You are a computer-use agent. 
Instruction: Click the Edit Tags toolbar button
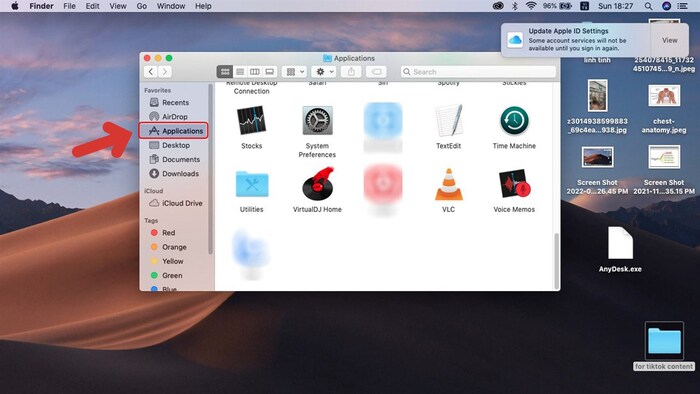coord(376,71)
